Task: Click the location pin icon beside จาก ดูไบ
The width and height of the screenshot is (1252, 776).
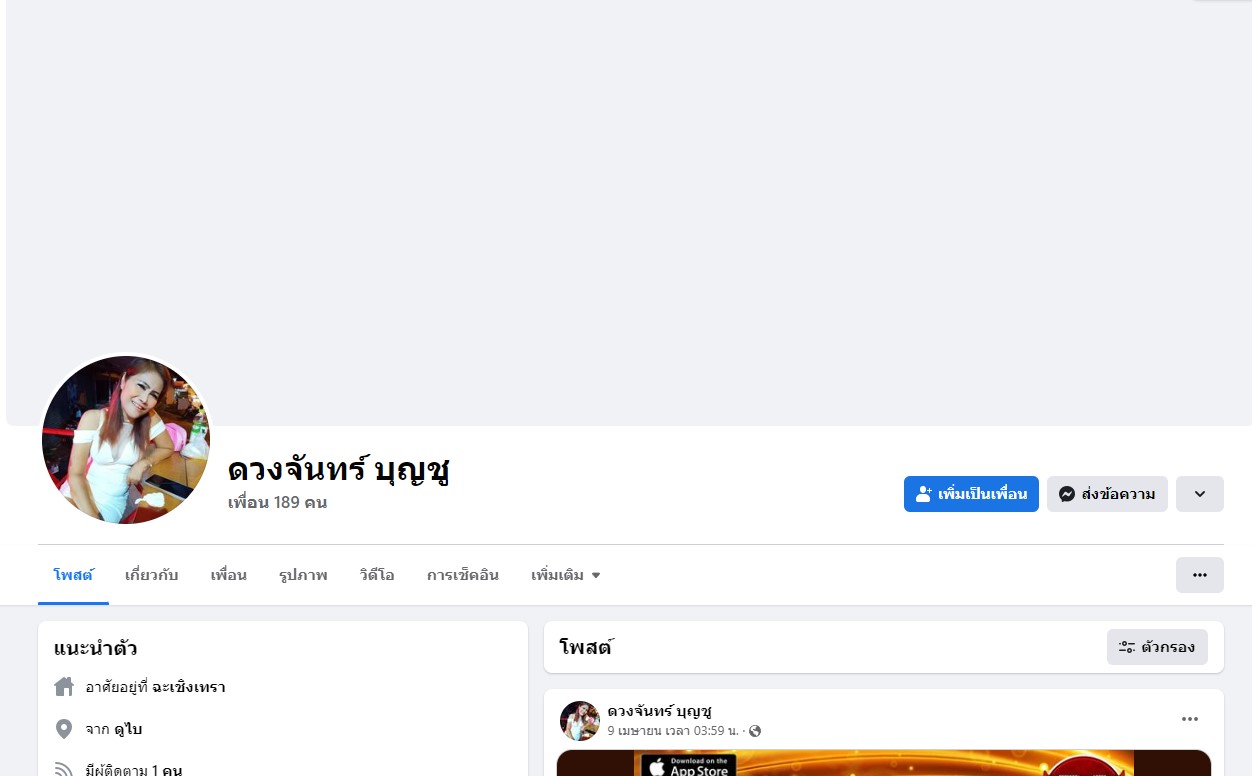Action: coord(64,729)
